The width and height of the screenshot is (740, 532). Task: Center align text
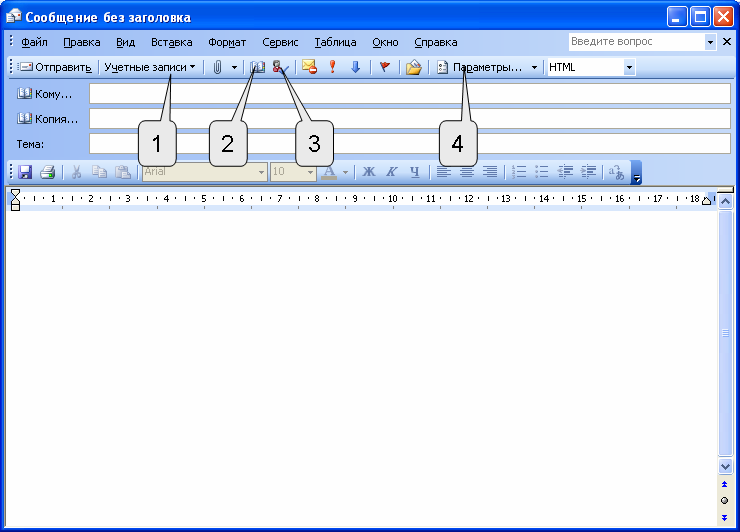tap(467, 172)
